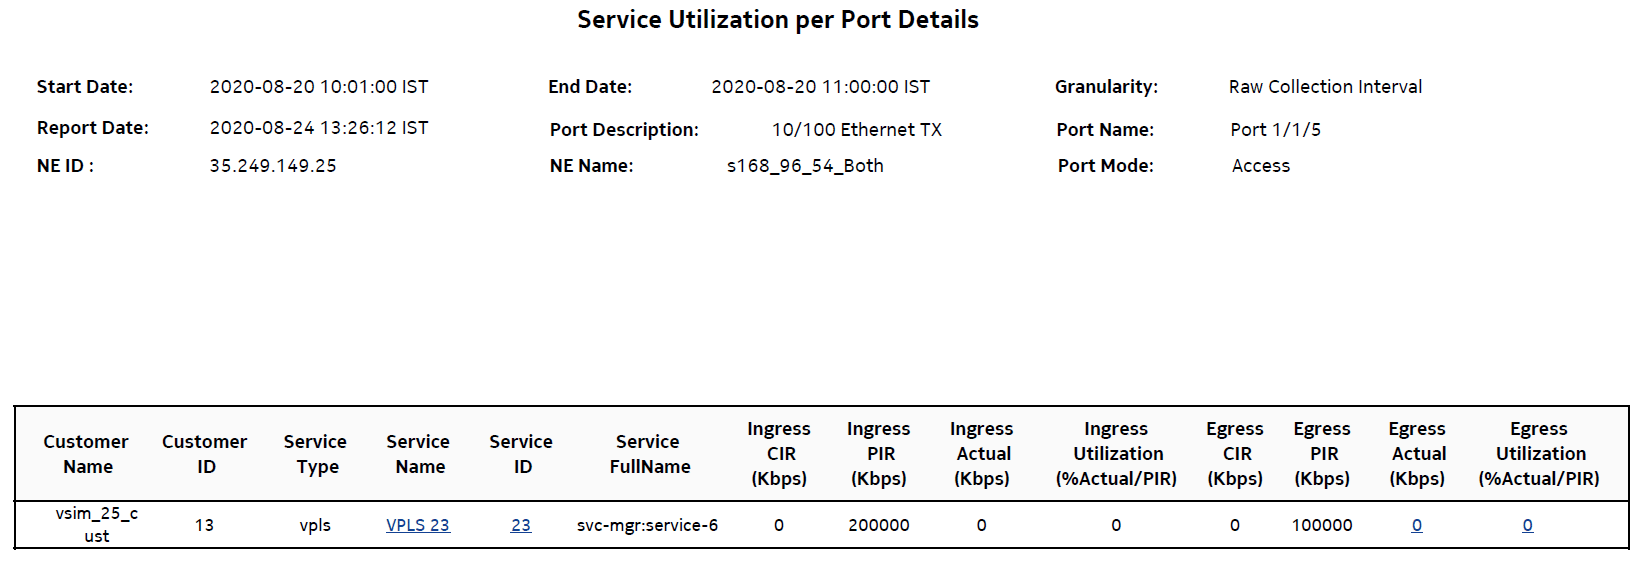
Task: Click the NE Name label
Action: (x=591, y=166)
